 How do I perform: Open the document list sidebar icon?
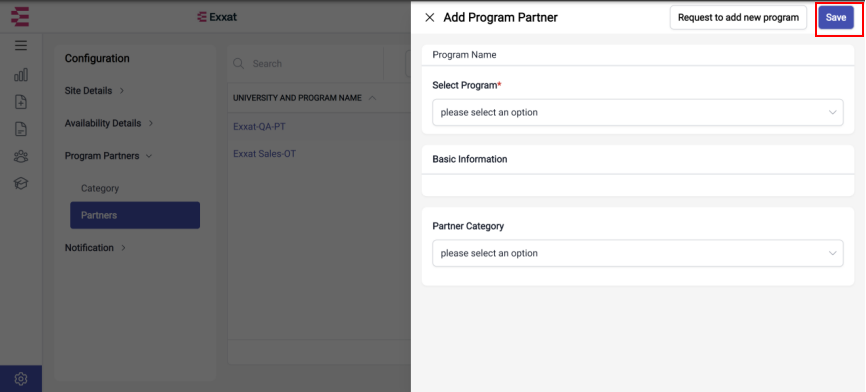pos(21,129)
